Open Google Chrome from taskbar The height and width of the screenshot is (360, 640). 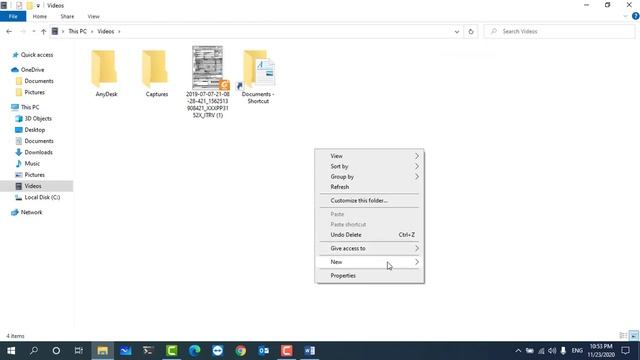point(241,351)
